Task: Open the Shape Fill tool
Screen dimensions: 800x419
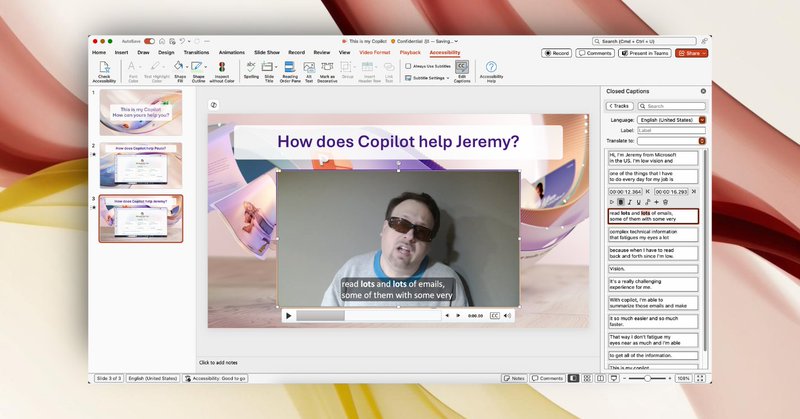Action: pyautogui.click(x=180, y=71)
